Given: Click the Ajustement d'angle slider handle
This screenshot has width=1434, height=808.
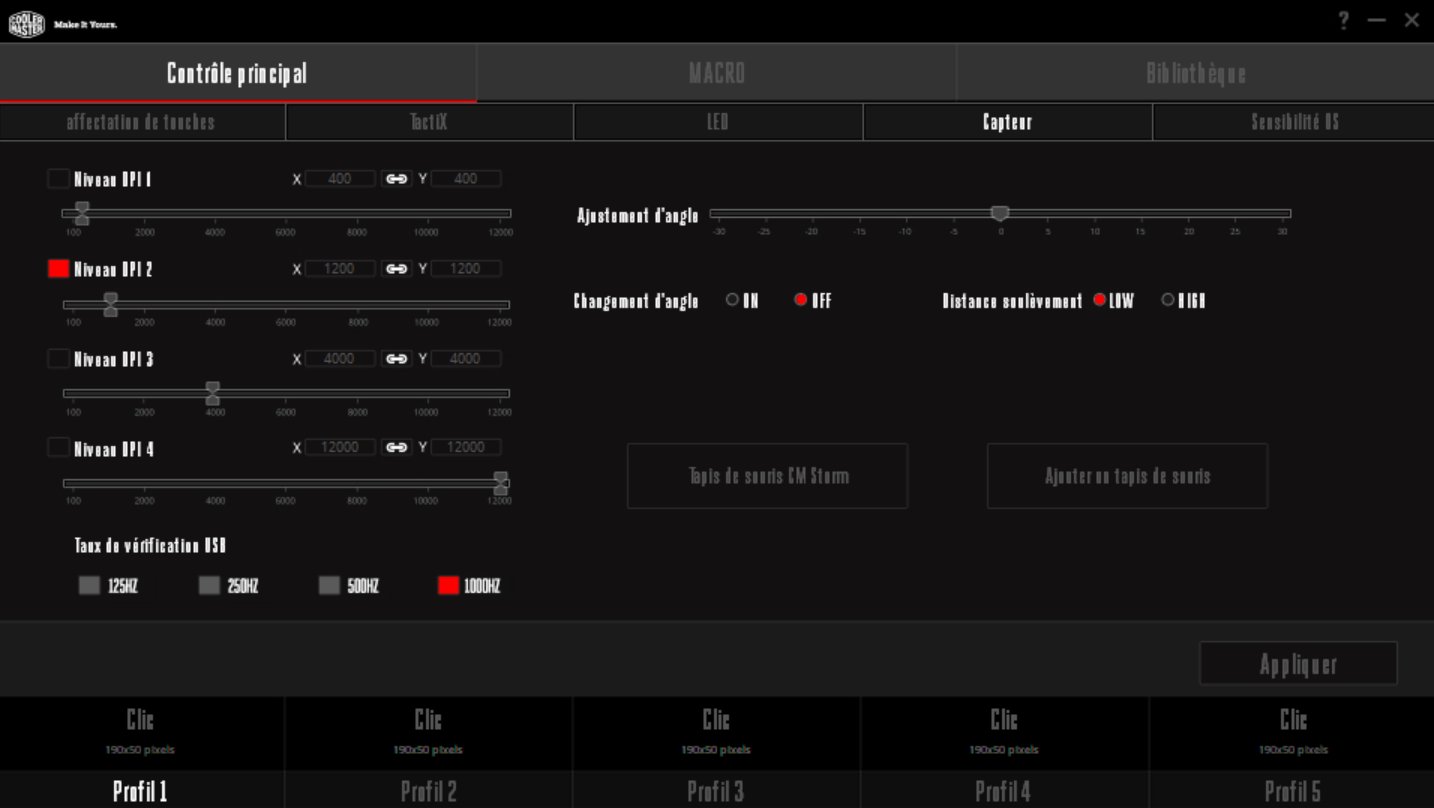Looking at the screenshot, I should coord(999,213).
